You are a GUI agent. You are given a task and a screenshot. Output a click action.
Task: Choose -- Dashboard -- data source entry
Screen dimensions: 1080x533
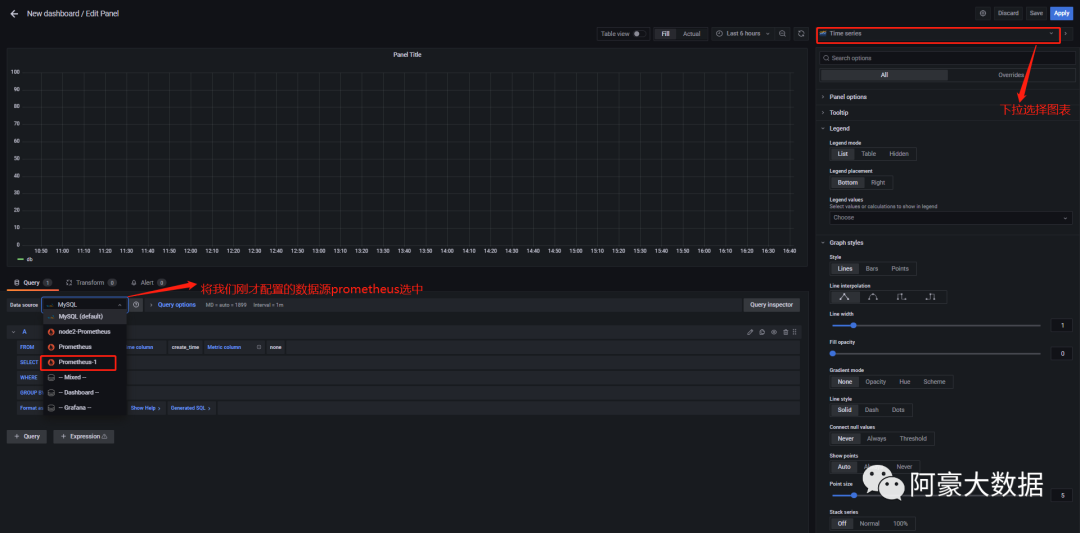[x=85, y=393]
